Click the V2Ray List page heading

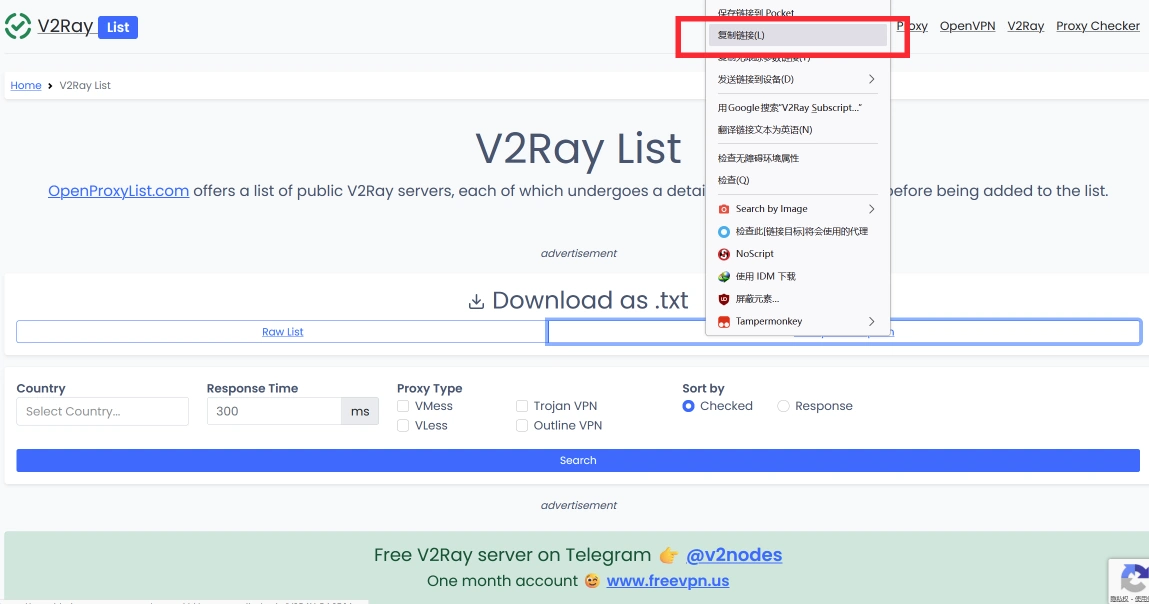tap(578, 149)
